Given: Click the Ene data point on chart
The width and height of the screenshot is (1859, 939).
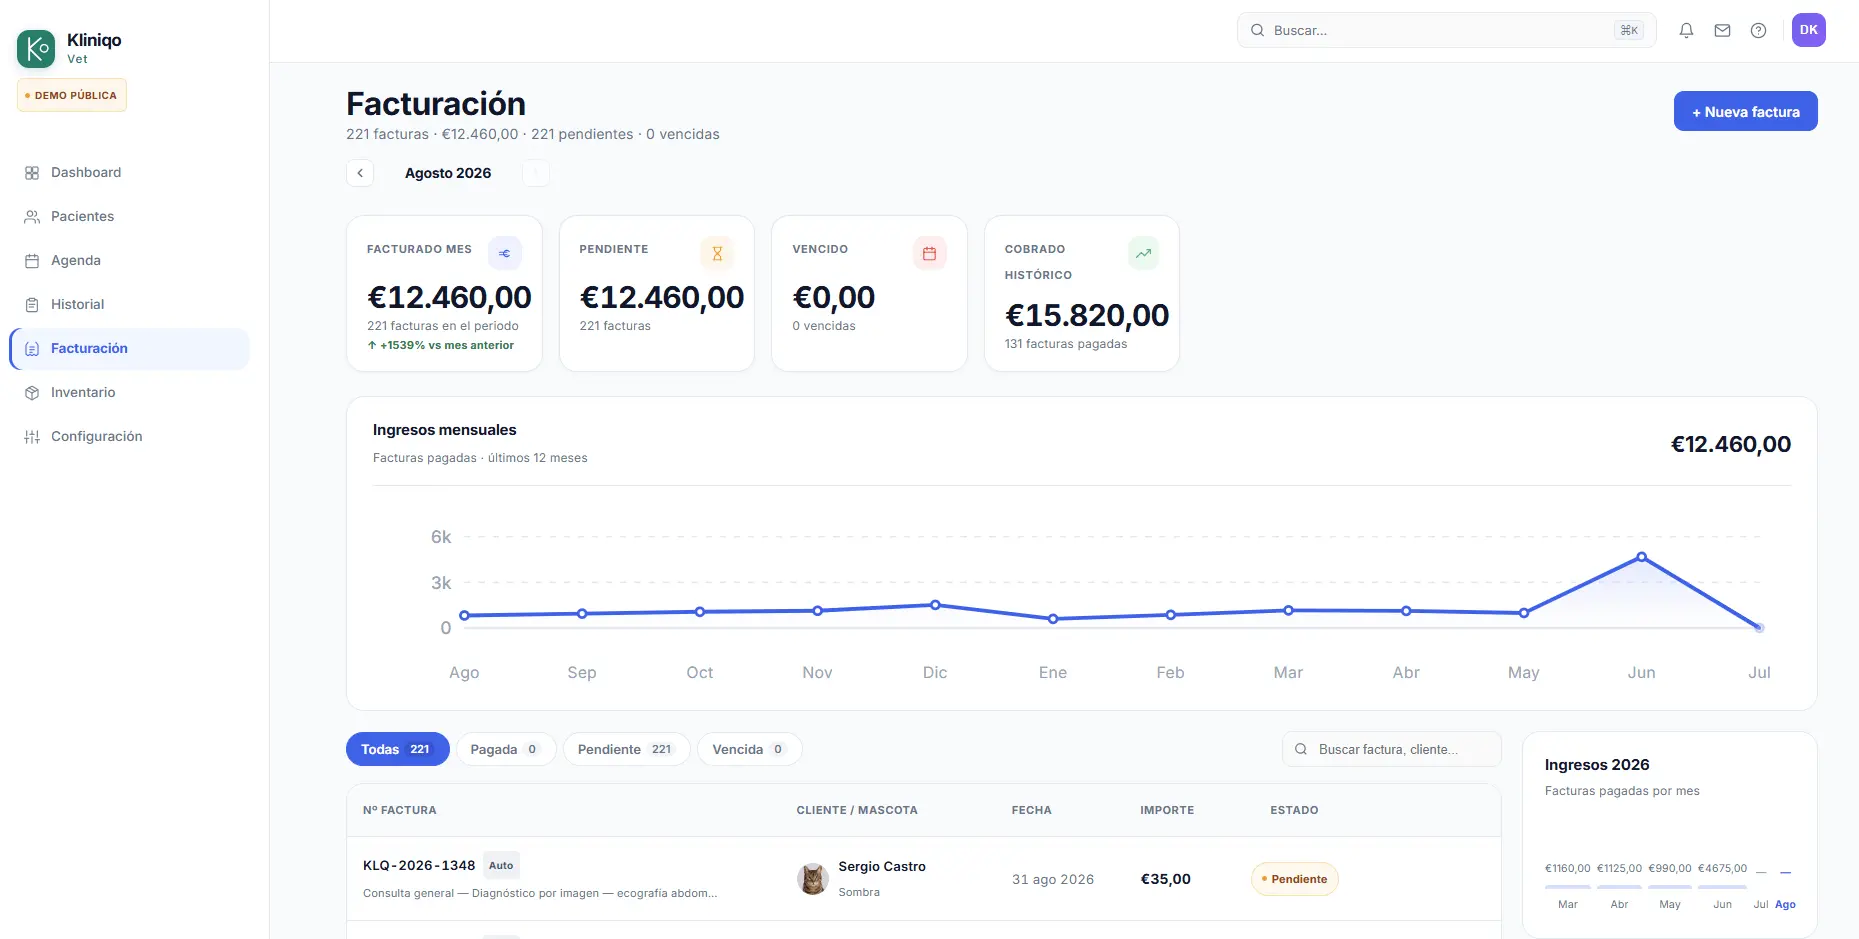Looking at the screenshot, I should pyautogui.click(x=1053, y=619).
